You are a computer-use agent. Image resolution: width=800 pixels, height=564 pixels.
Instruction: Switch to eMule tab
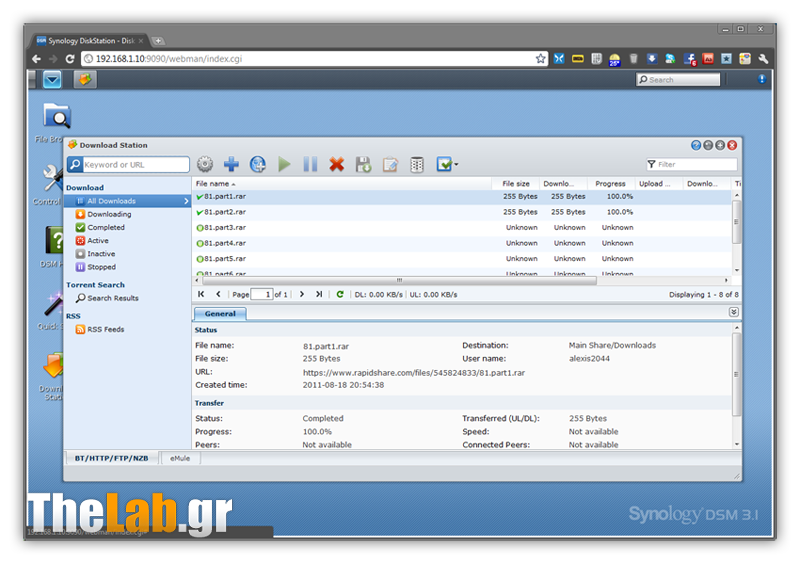pyautogui.click(x=180, y=458)
